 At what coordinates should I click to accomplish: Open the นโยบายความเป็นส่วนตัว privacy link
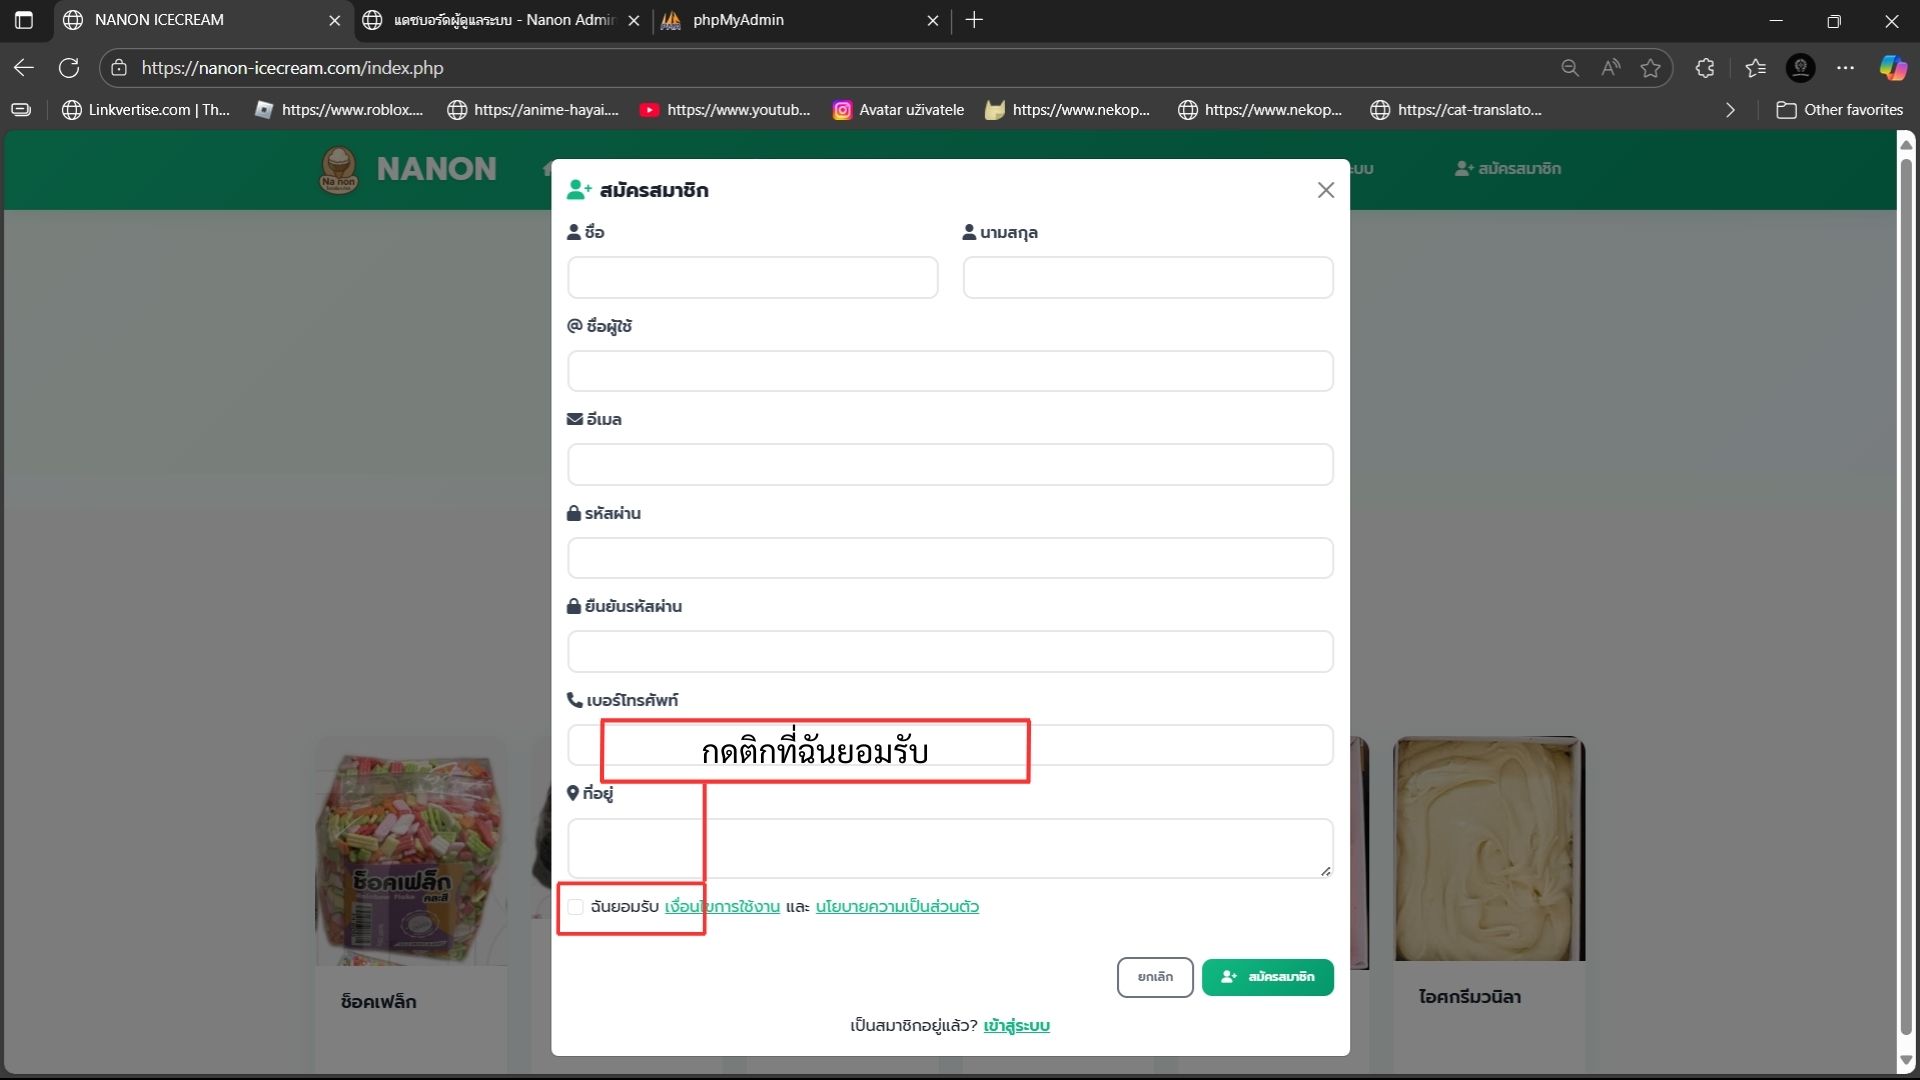(x=897, y=907)
